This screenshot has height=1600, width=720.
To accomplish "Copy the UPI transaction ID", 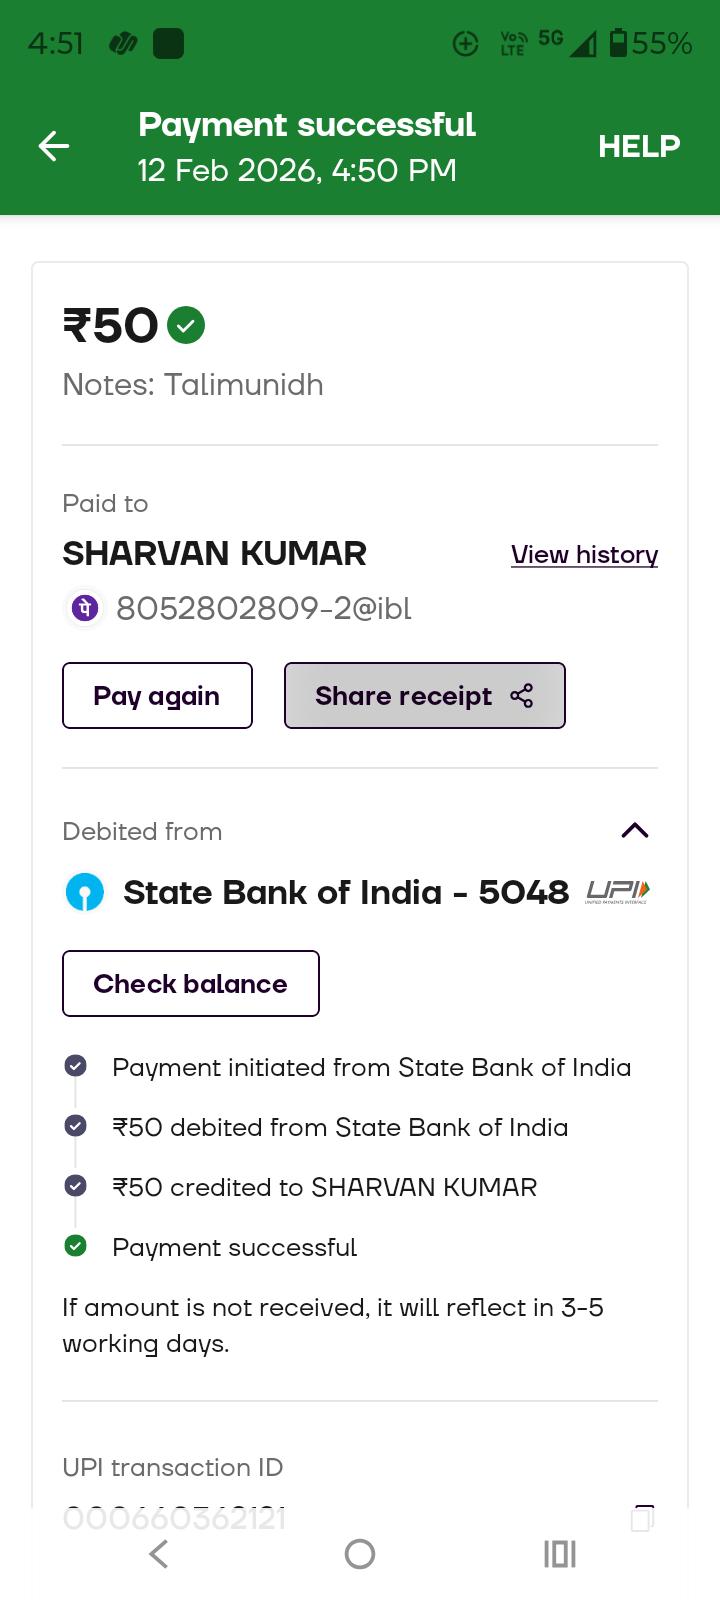I will pos(643,1518).
